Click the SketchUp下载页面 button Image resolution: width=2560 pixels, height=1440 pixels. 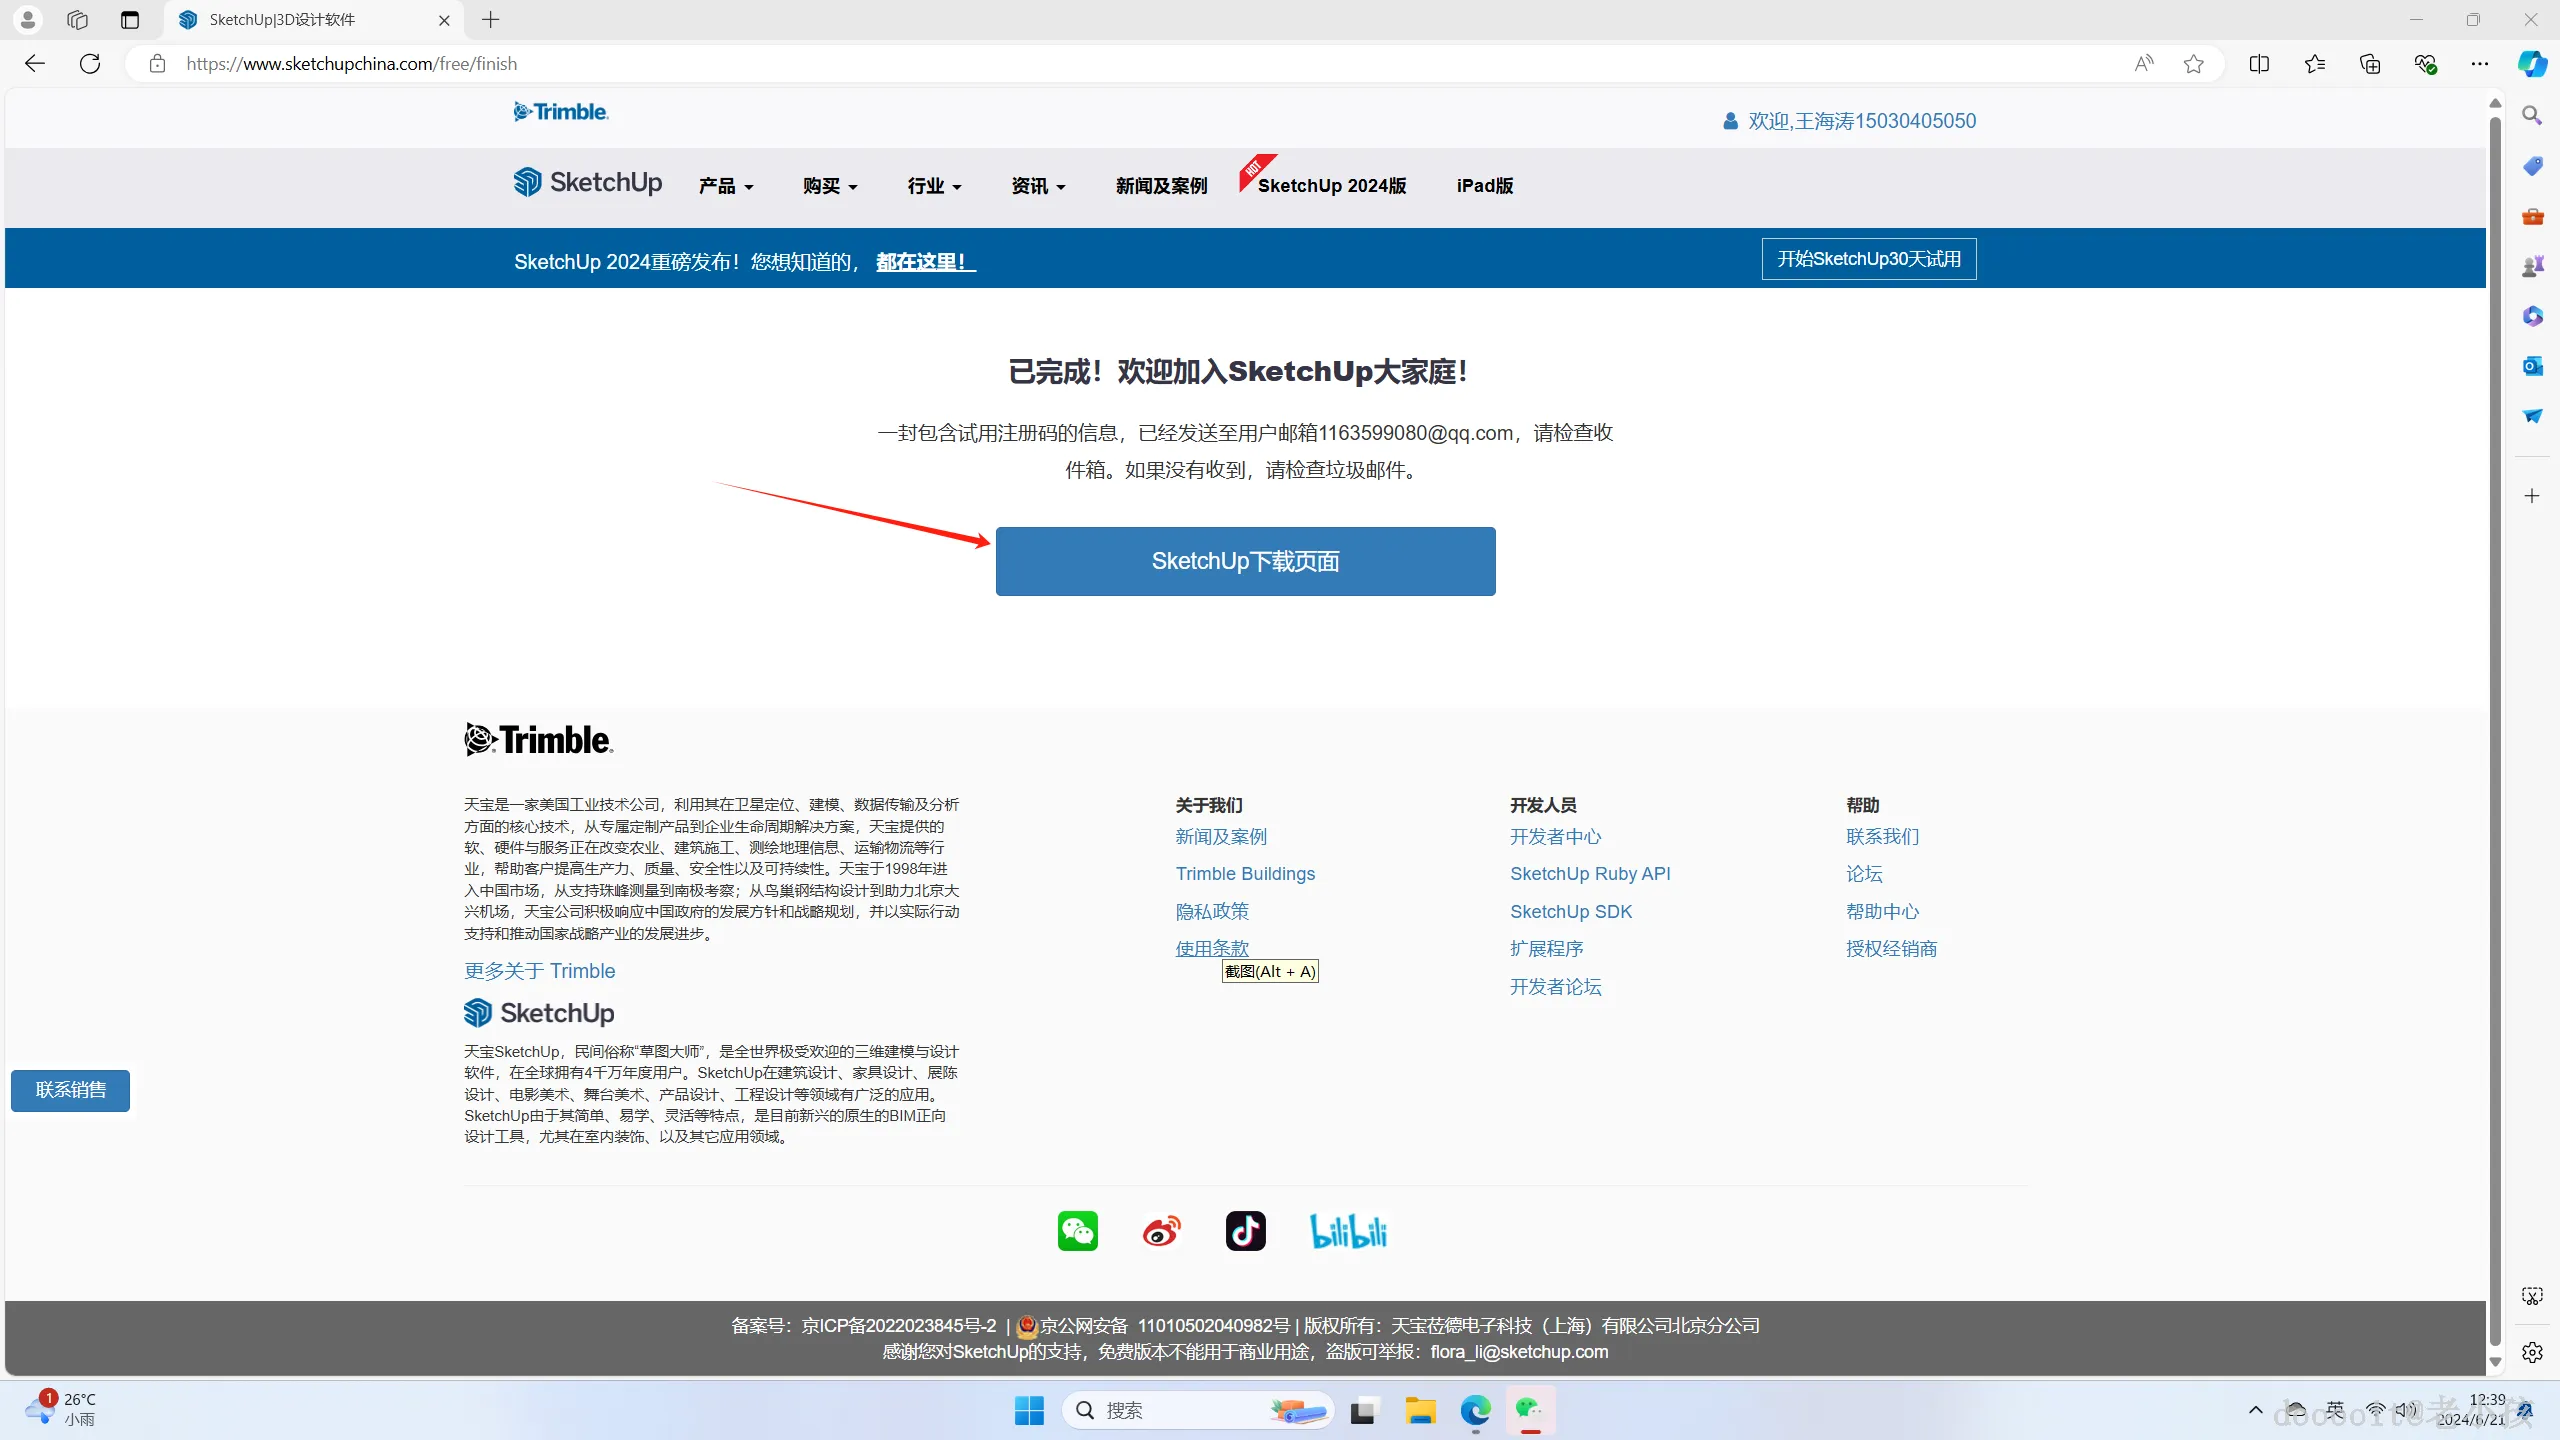point(1245,561)
